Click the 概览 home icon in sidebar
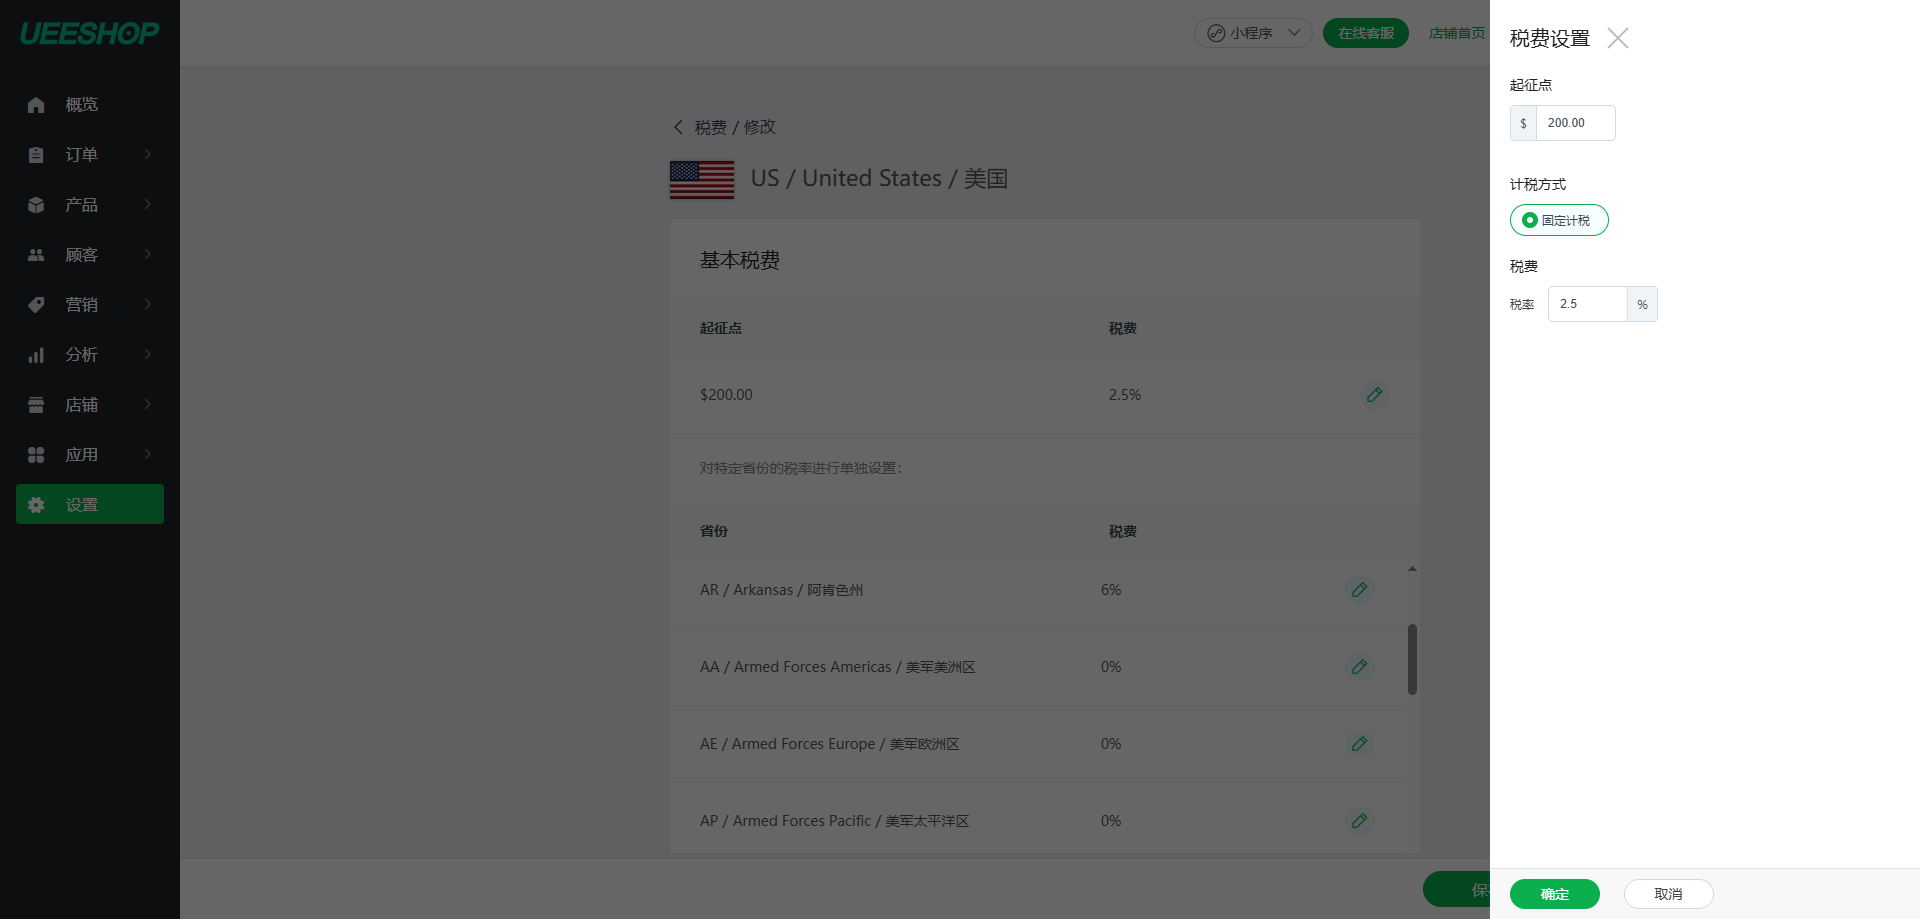Viewport: 1920px width, 919px height. [x=36, y=105]
